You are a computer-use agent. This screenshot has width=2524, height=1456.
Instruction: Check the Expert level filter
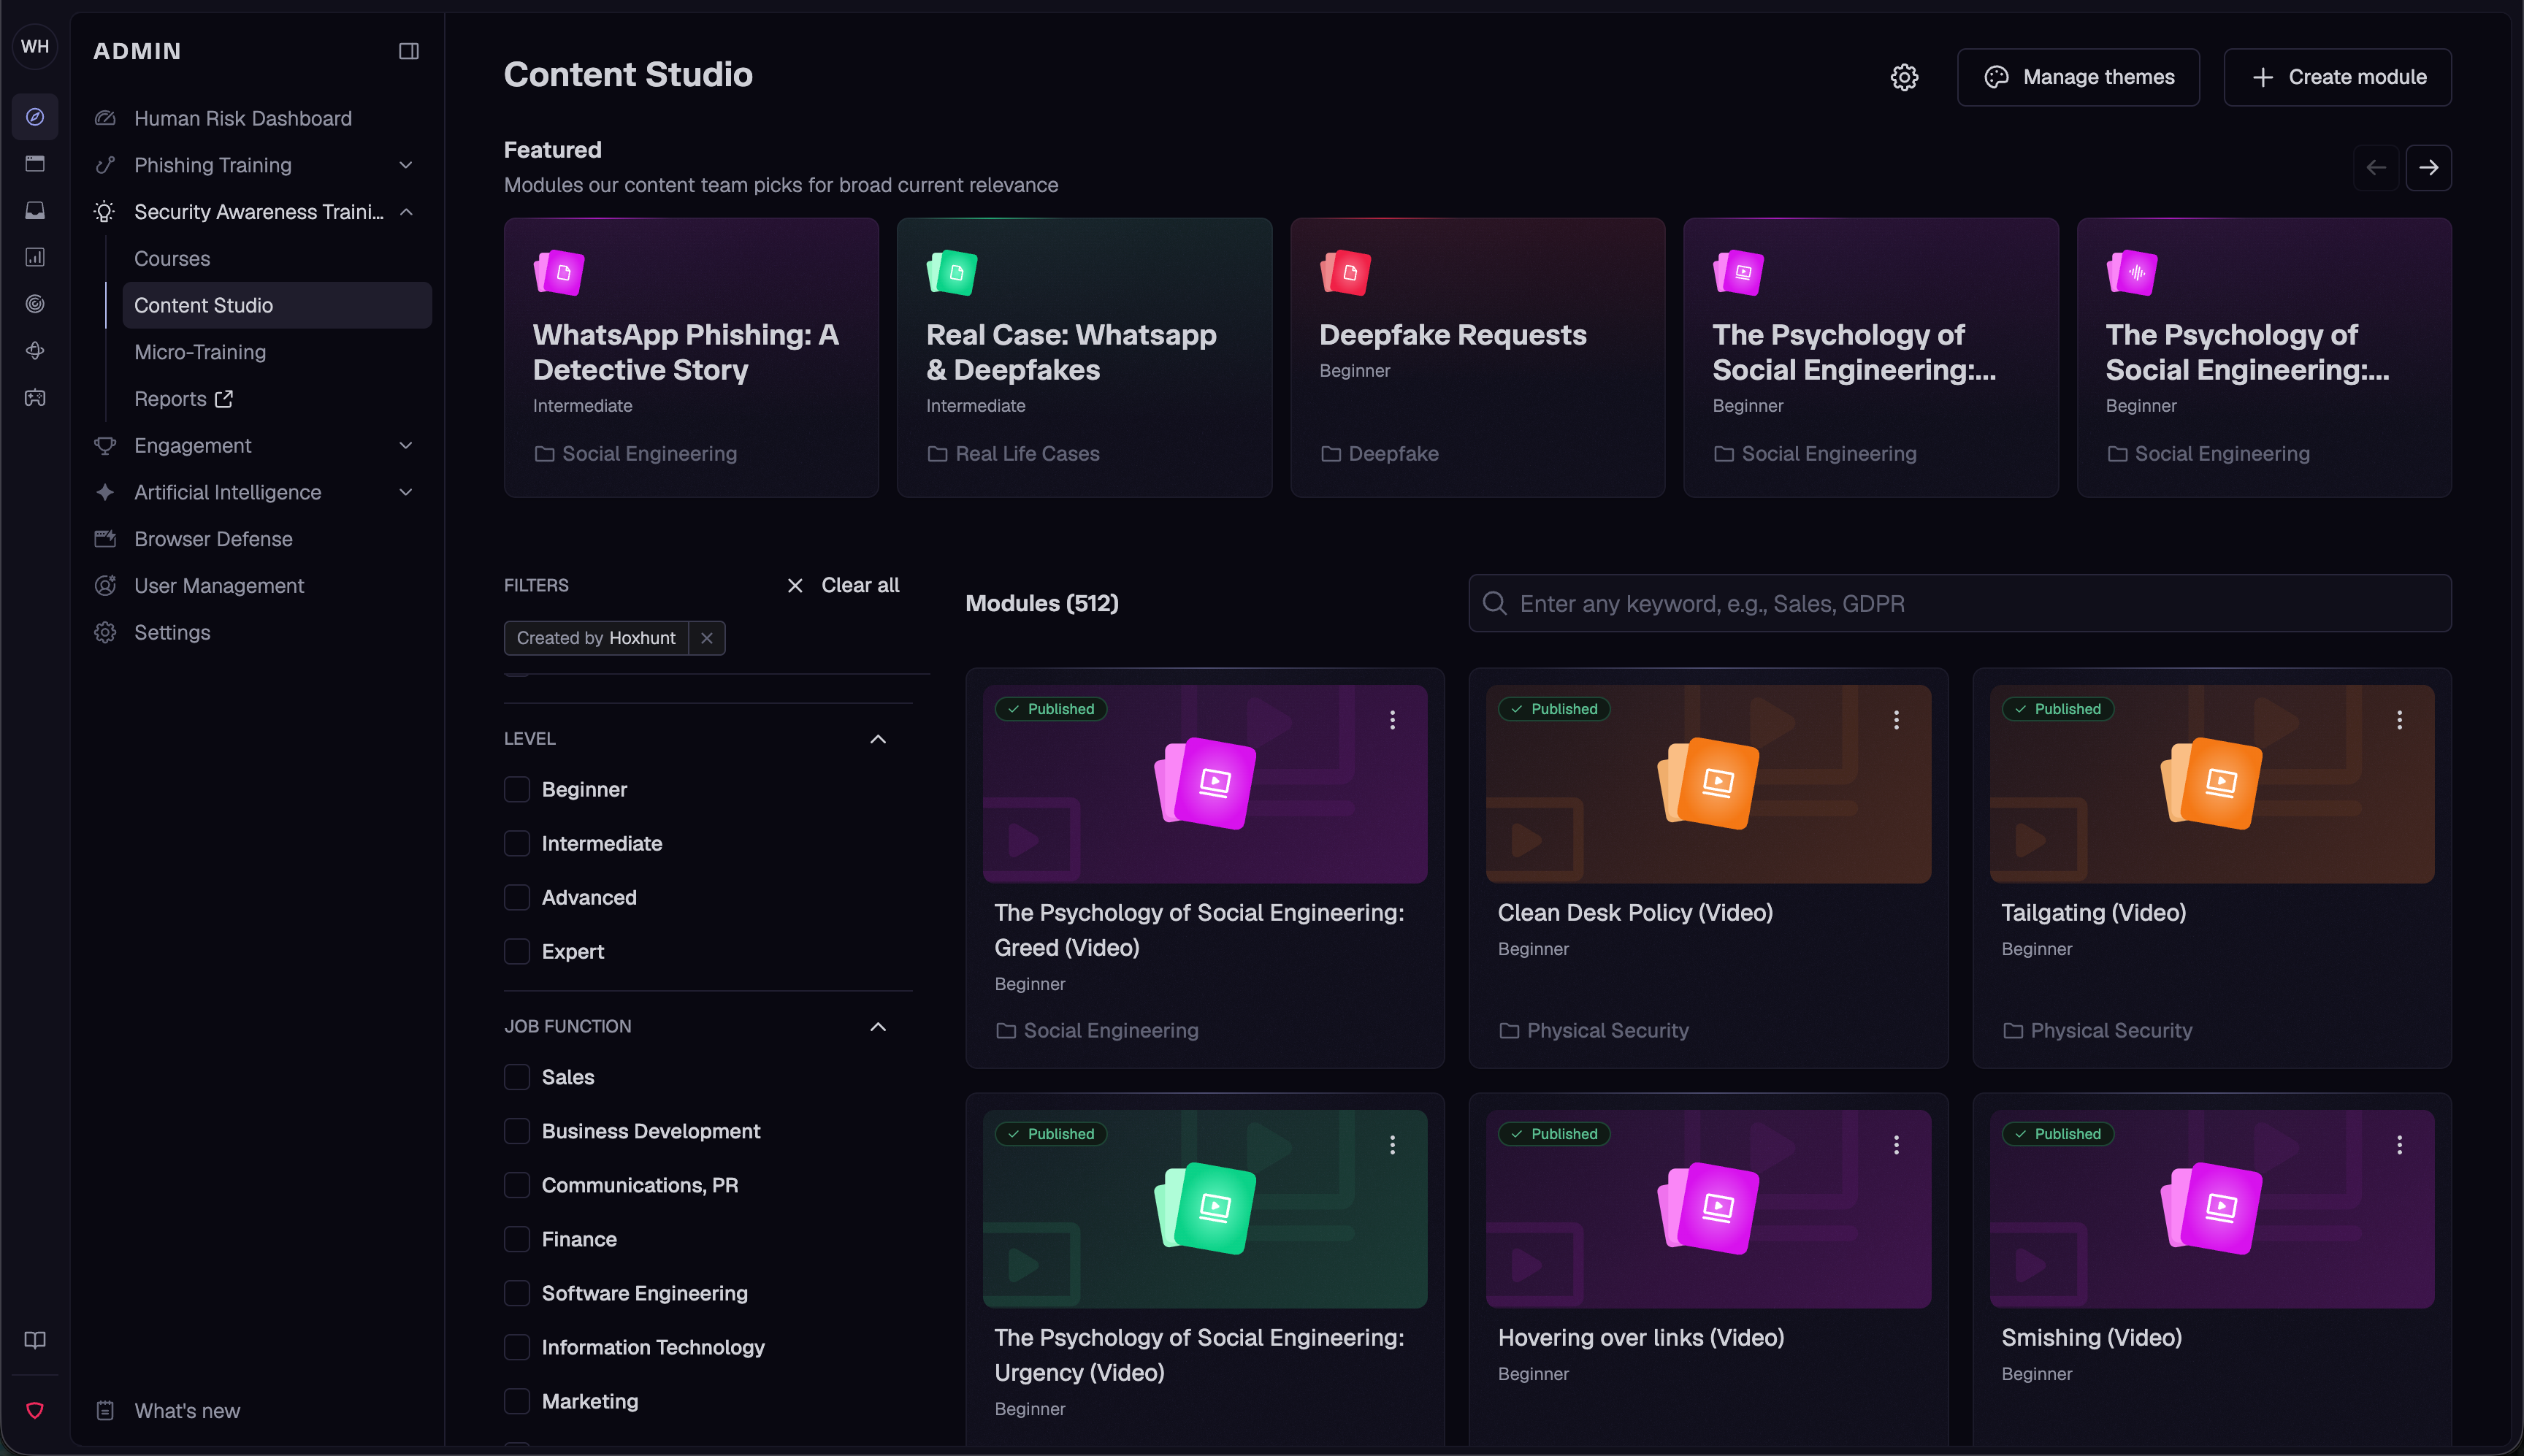pyautogui.click(x=517, y=951)
